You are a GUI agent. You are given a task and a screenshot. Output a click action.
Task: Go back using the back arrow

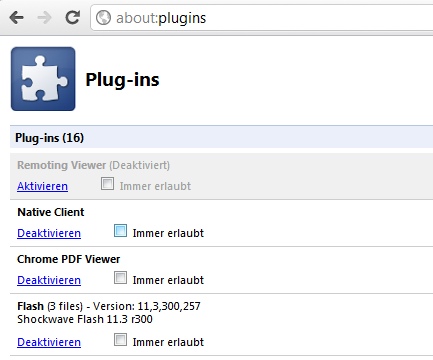pyautogui.click(x=17, y=17)
